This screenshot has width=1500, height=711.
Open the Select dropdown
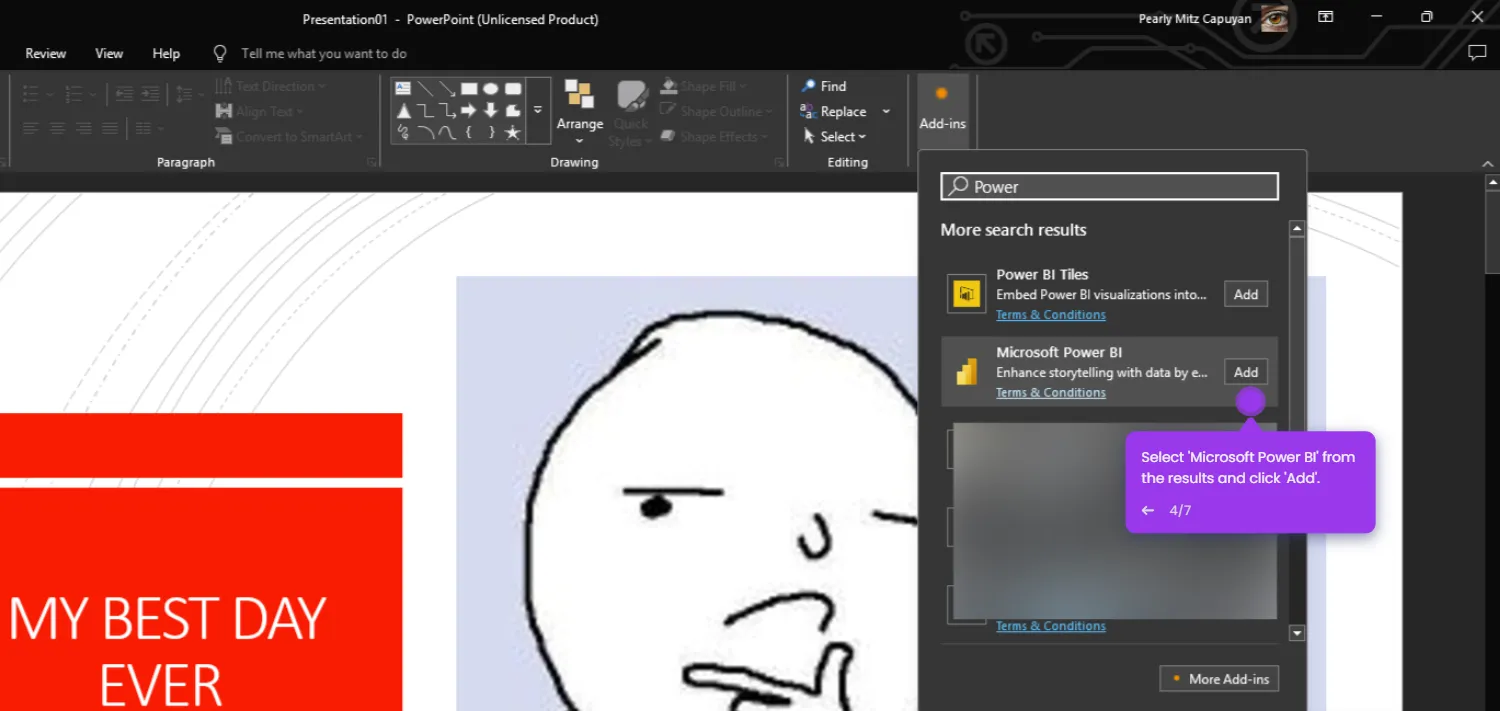click(835, 137)
